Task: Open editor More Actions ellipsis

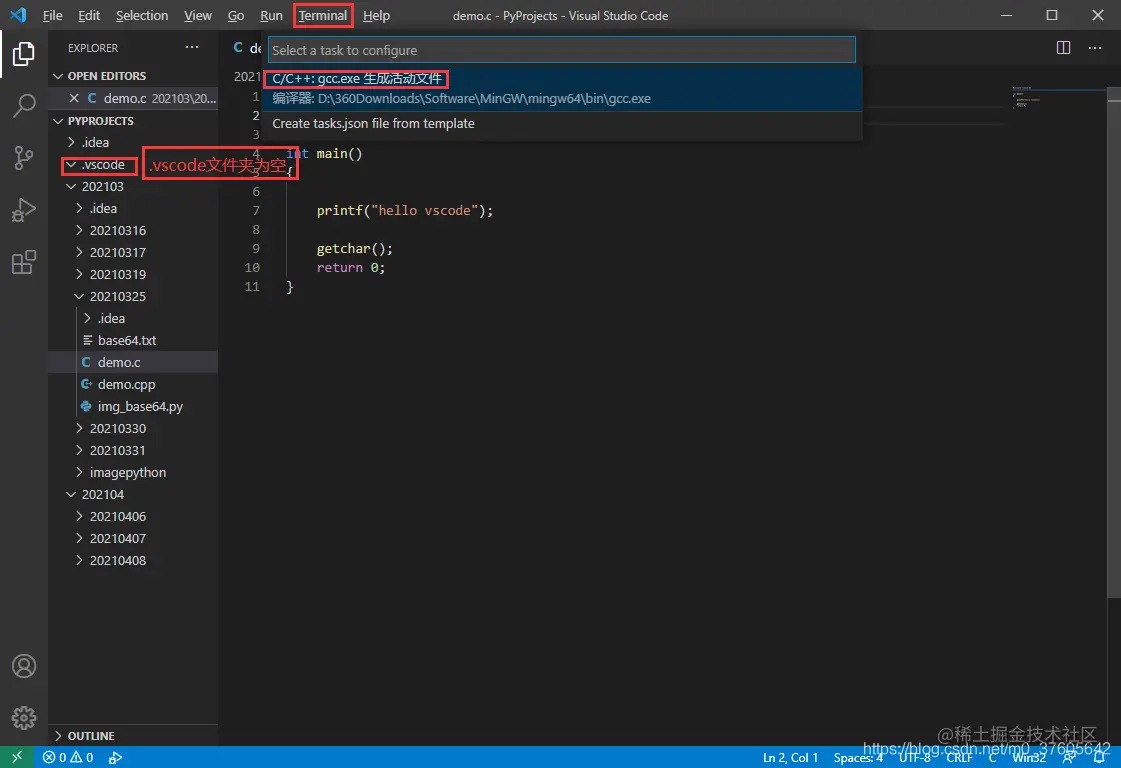Action: pos(1095,47)
